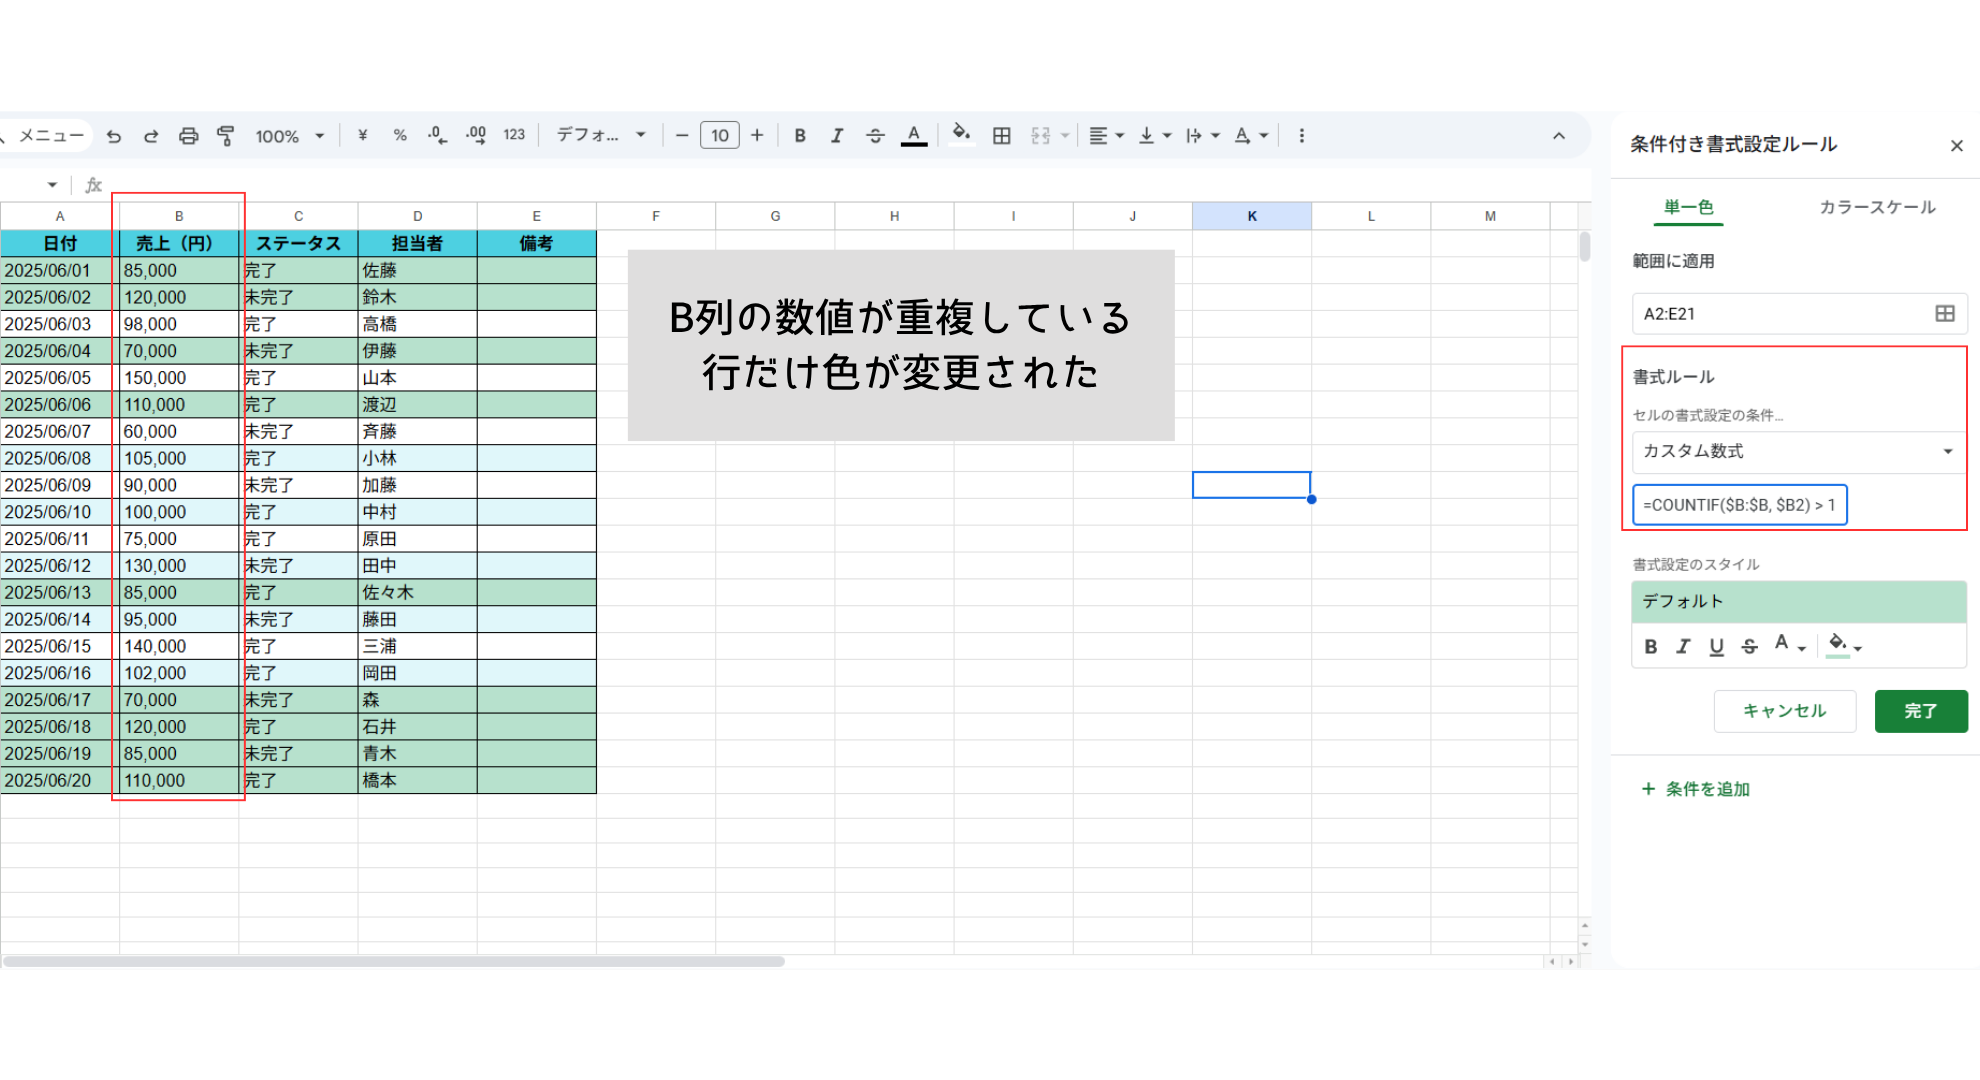
Task: Select the cell containing 150,000
Action: (179, 378)
